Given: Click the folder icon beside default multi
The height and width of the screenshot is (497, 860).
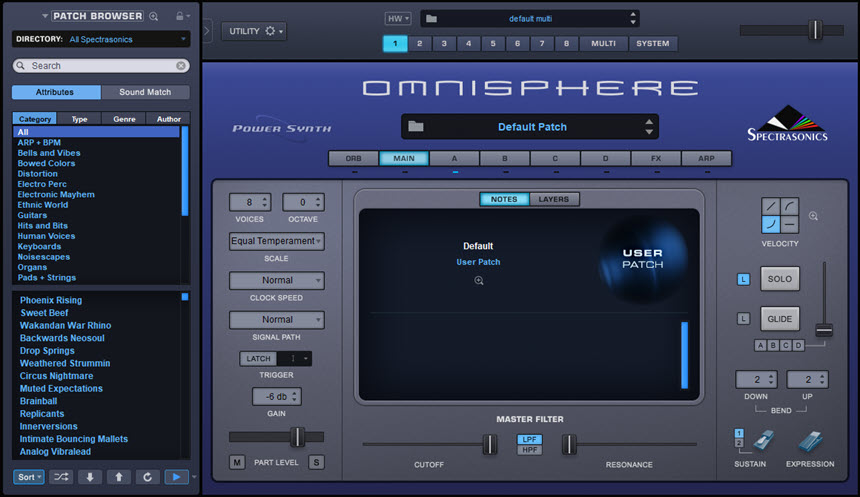Looking at the screenshot, I should click(432, 19).
